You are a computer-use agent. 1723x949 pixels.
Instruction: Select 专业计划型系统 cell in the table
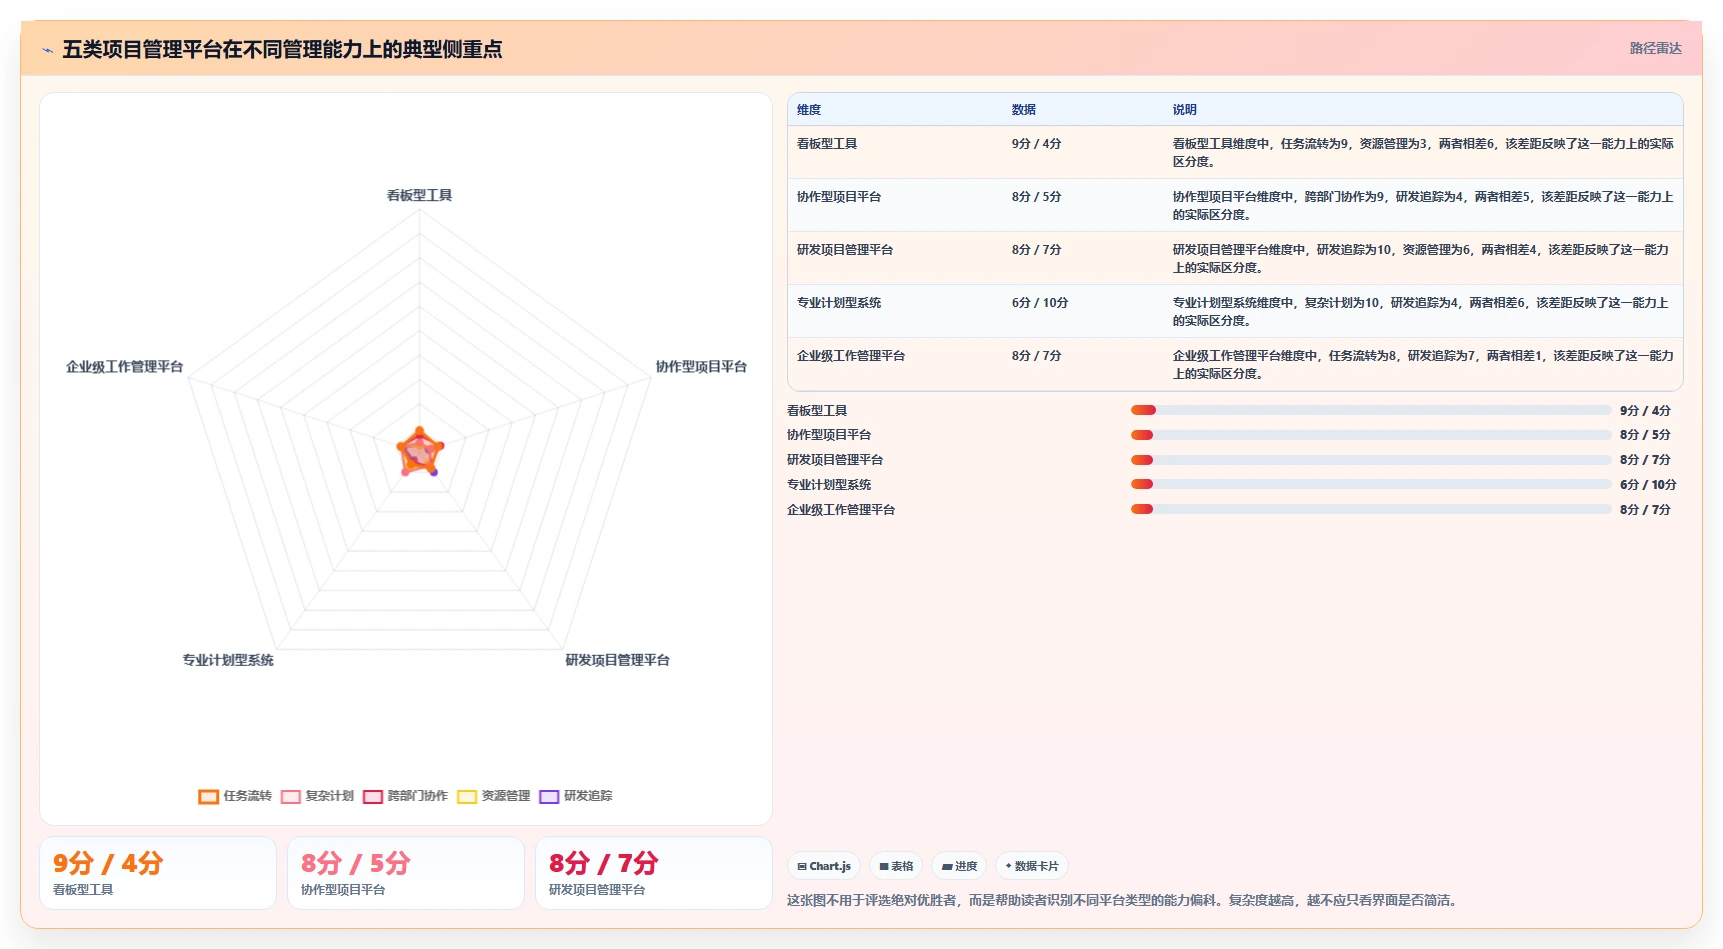pos(839,303)
